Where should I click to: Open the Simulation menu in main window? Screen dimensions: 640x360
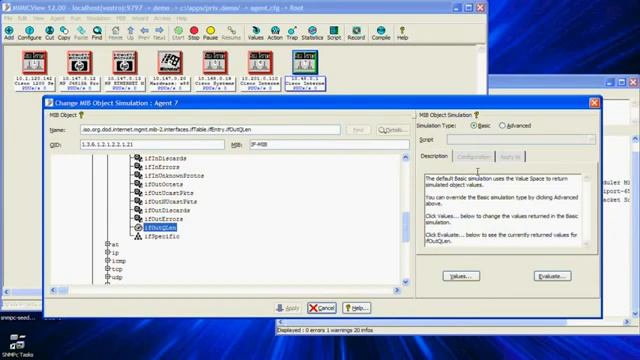coord(98,18)
